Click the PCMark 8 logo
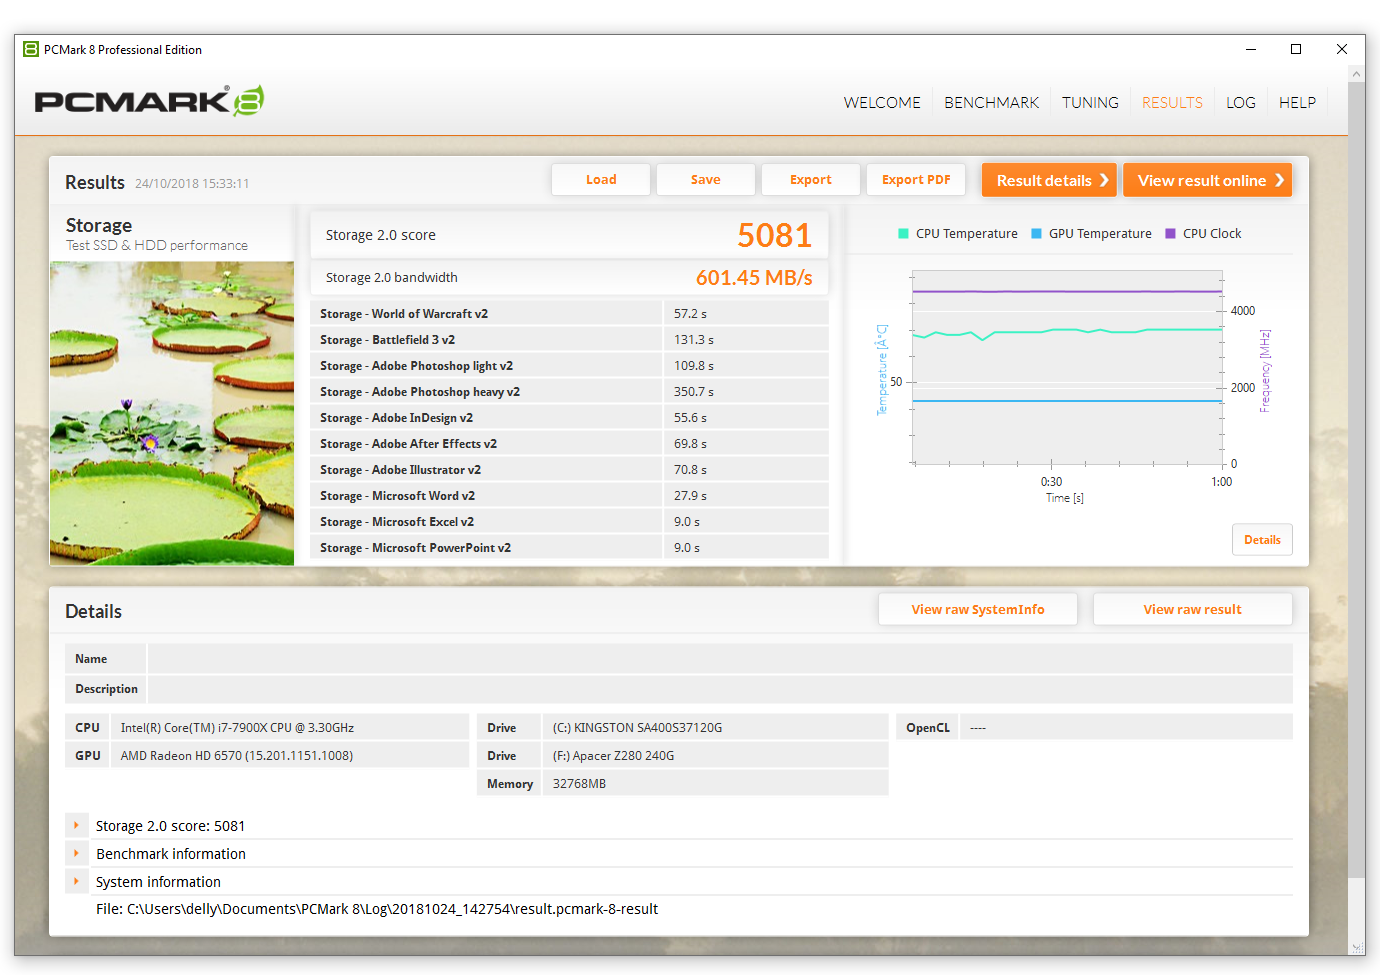The width and height of the screenshot is (1380, 975). coord(149,101)
